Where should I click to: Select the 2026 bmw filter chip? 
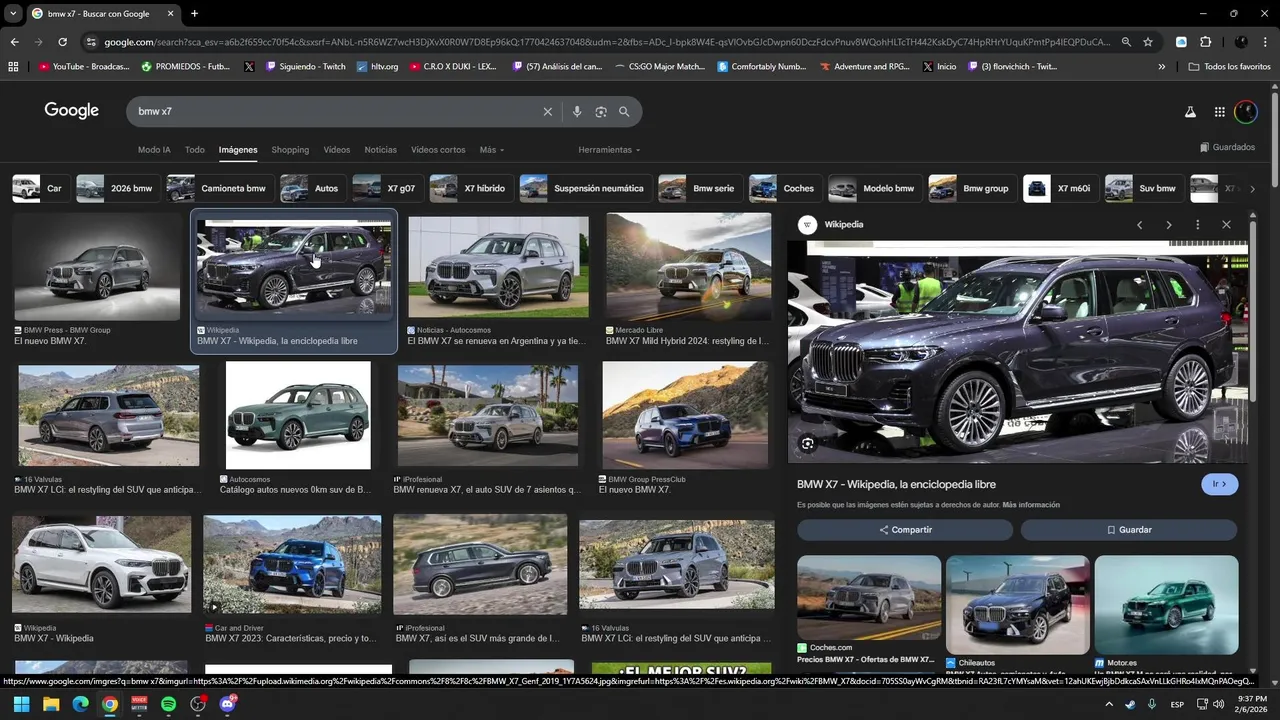(116, 188)
